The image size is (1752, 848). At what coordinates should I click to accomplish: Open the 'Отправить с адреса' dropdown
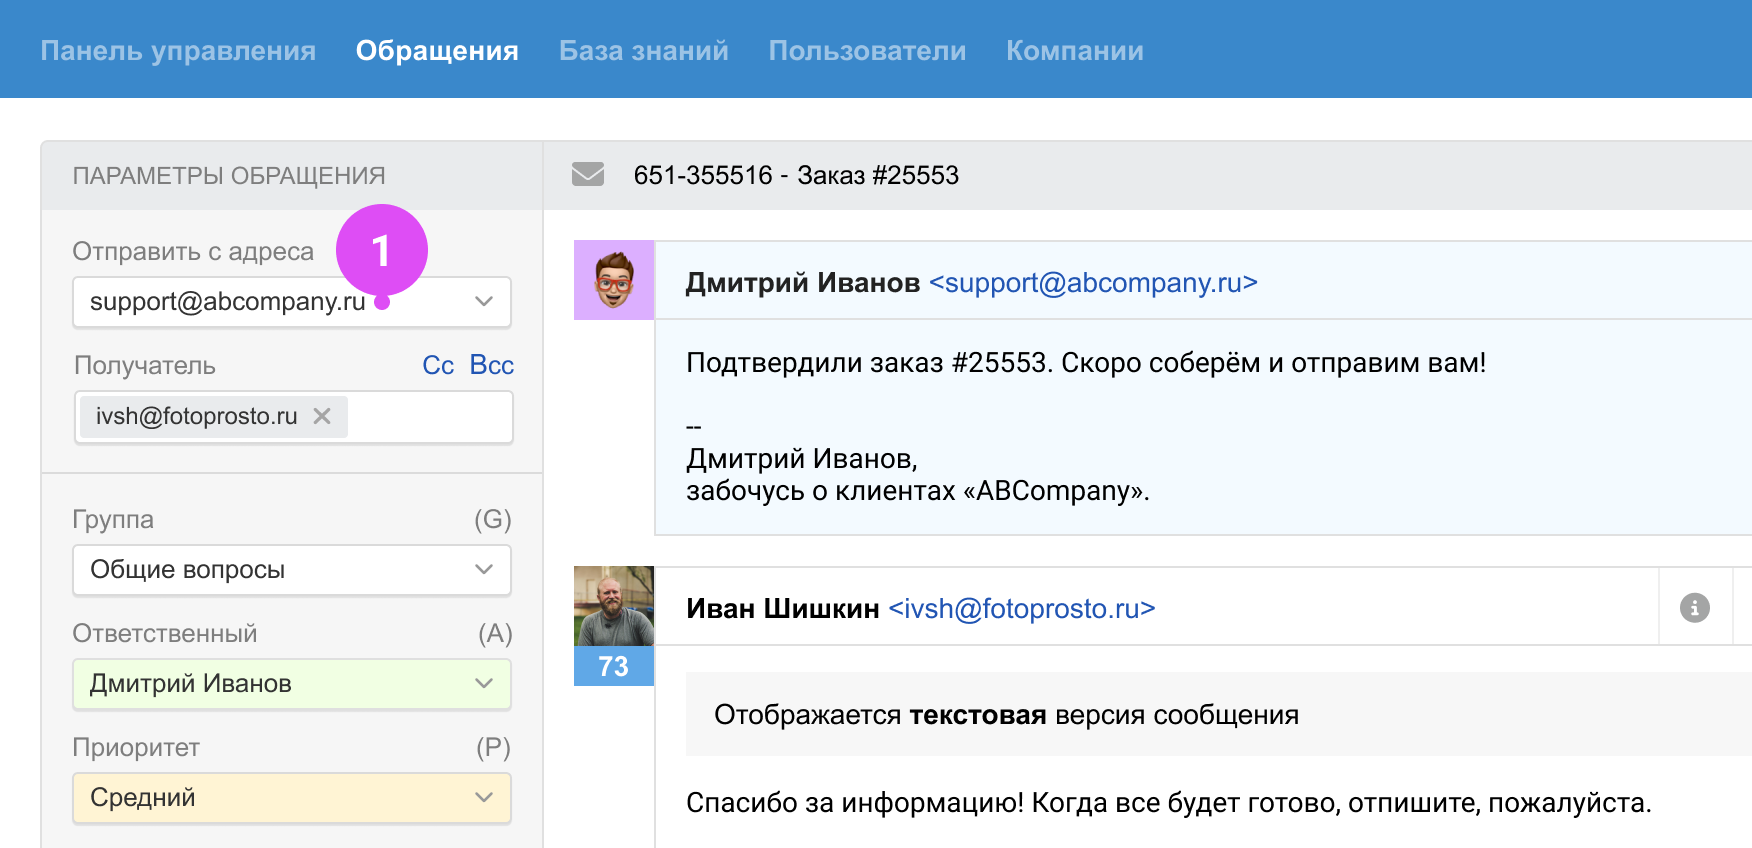point(291,302)
